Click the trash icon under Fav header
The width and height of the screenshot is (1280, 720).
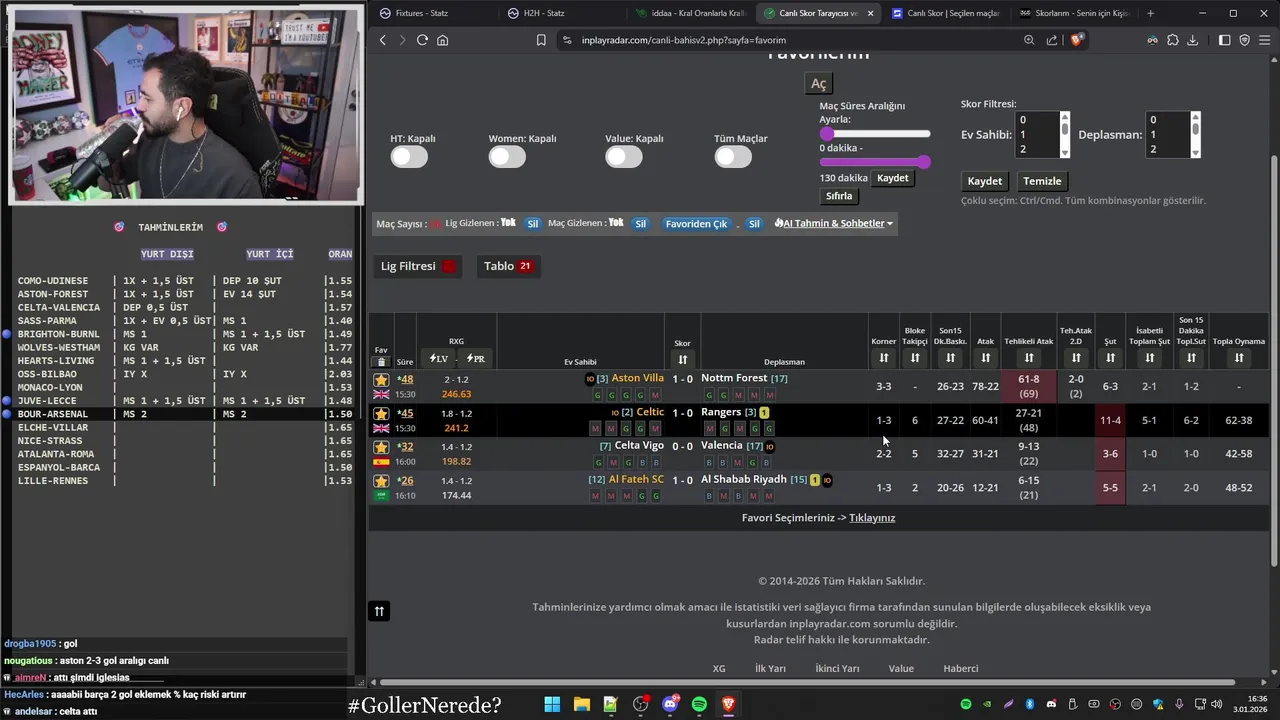(381, 362)
